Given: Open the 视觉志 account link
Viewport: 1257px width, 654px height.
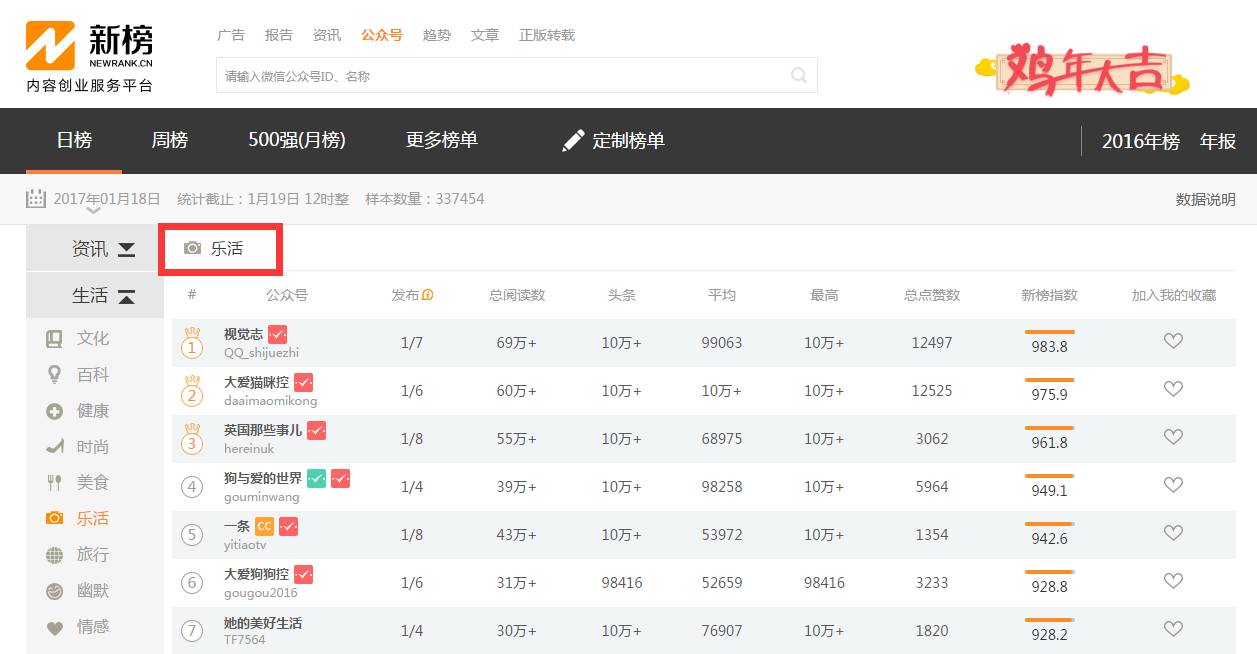Looking at the screenshot, I should click(x=244, y=335).
